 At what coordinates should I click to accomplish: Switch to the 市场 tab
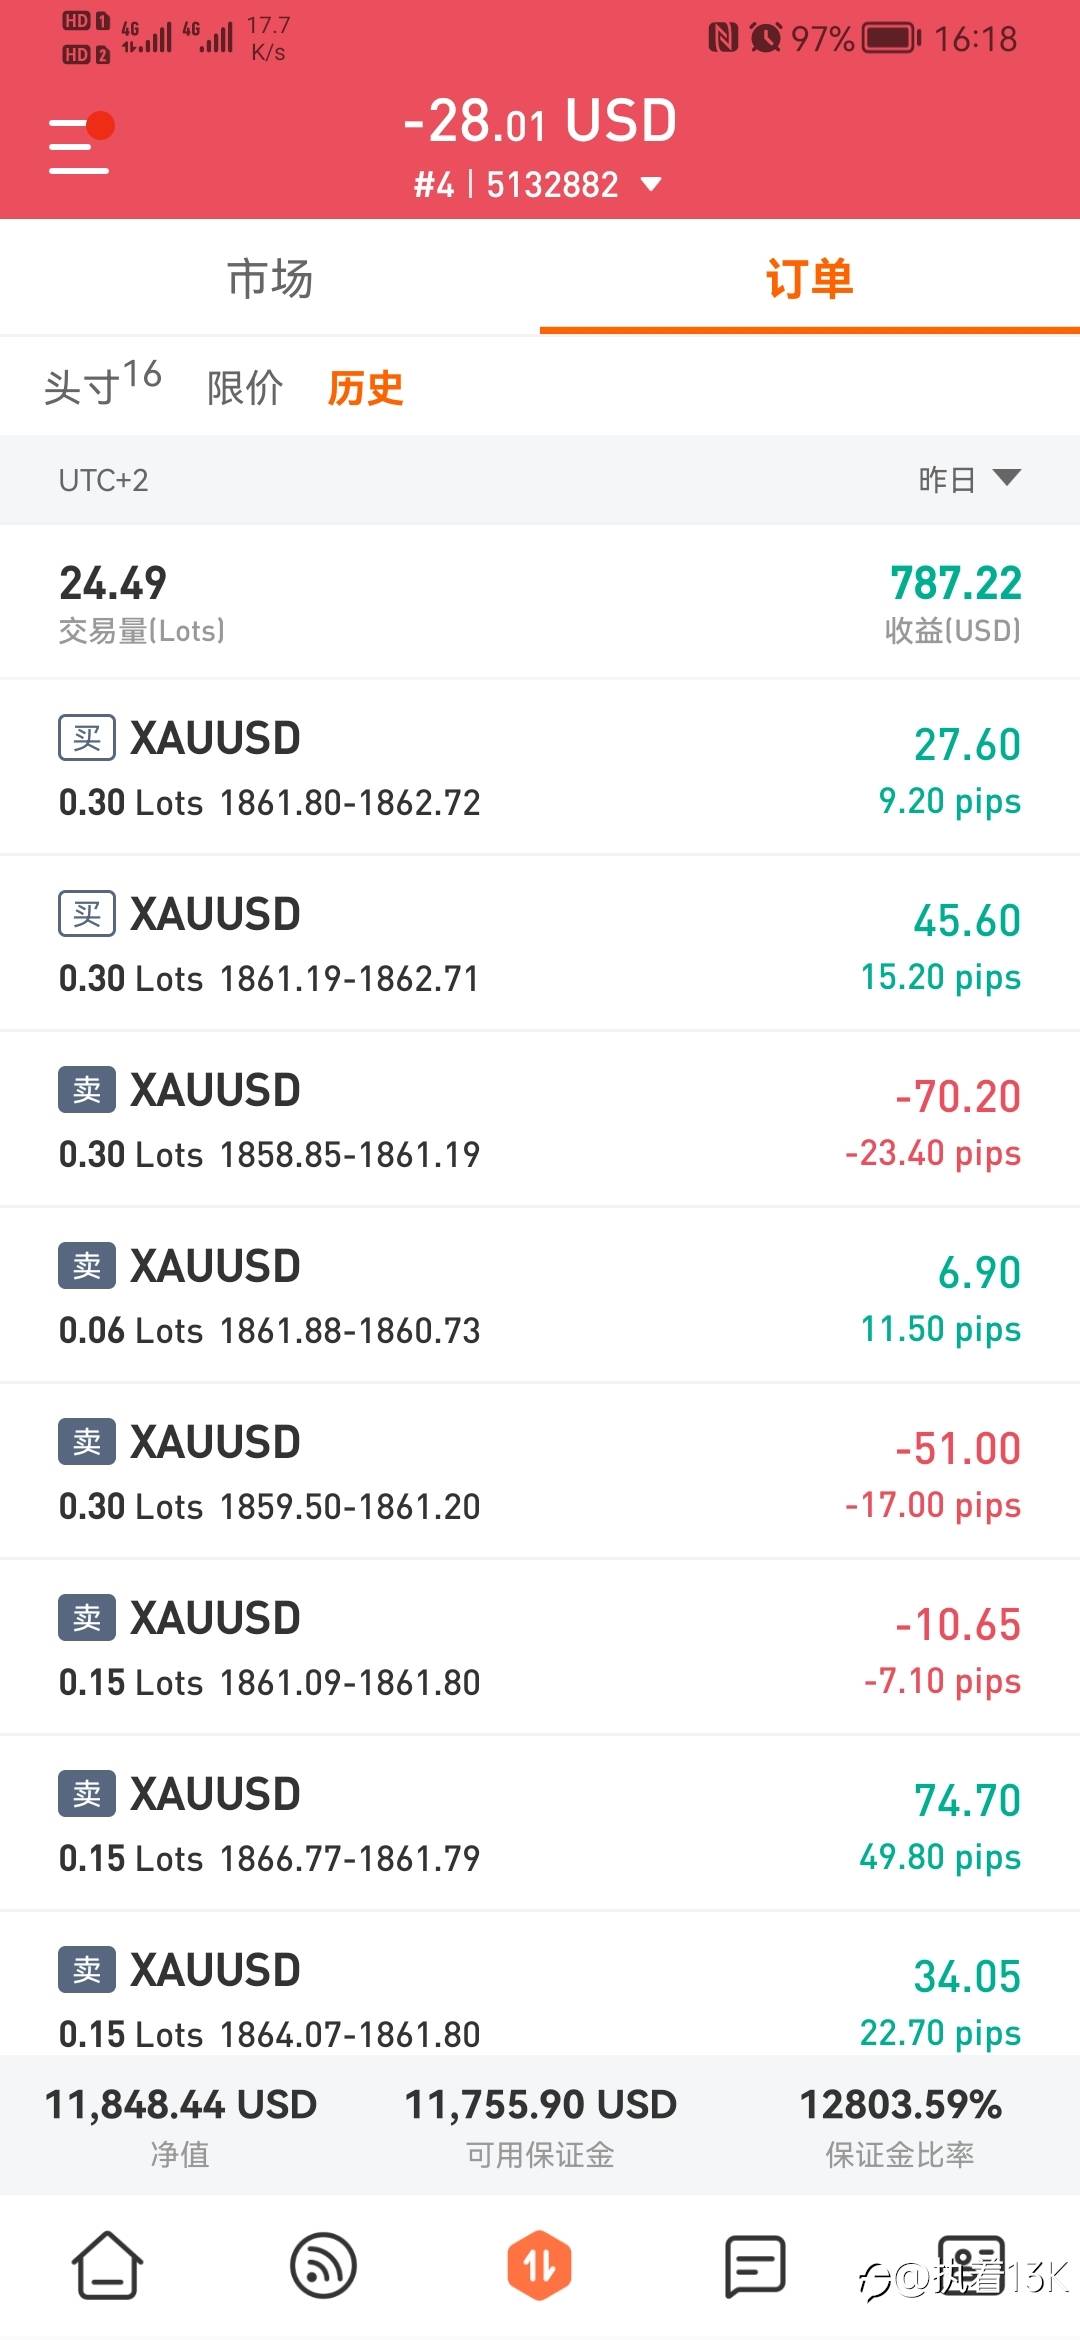[270, 278]
